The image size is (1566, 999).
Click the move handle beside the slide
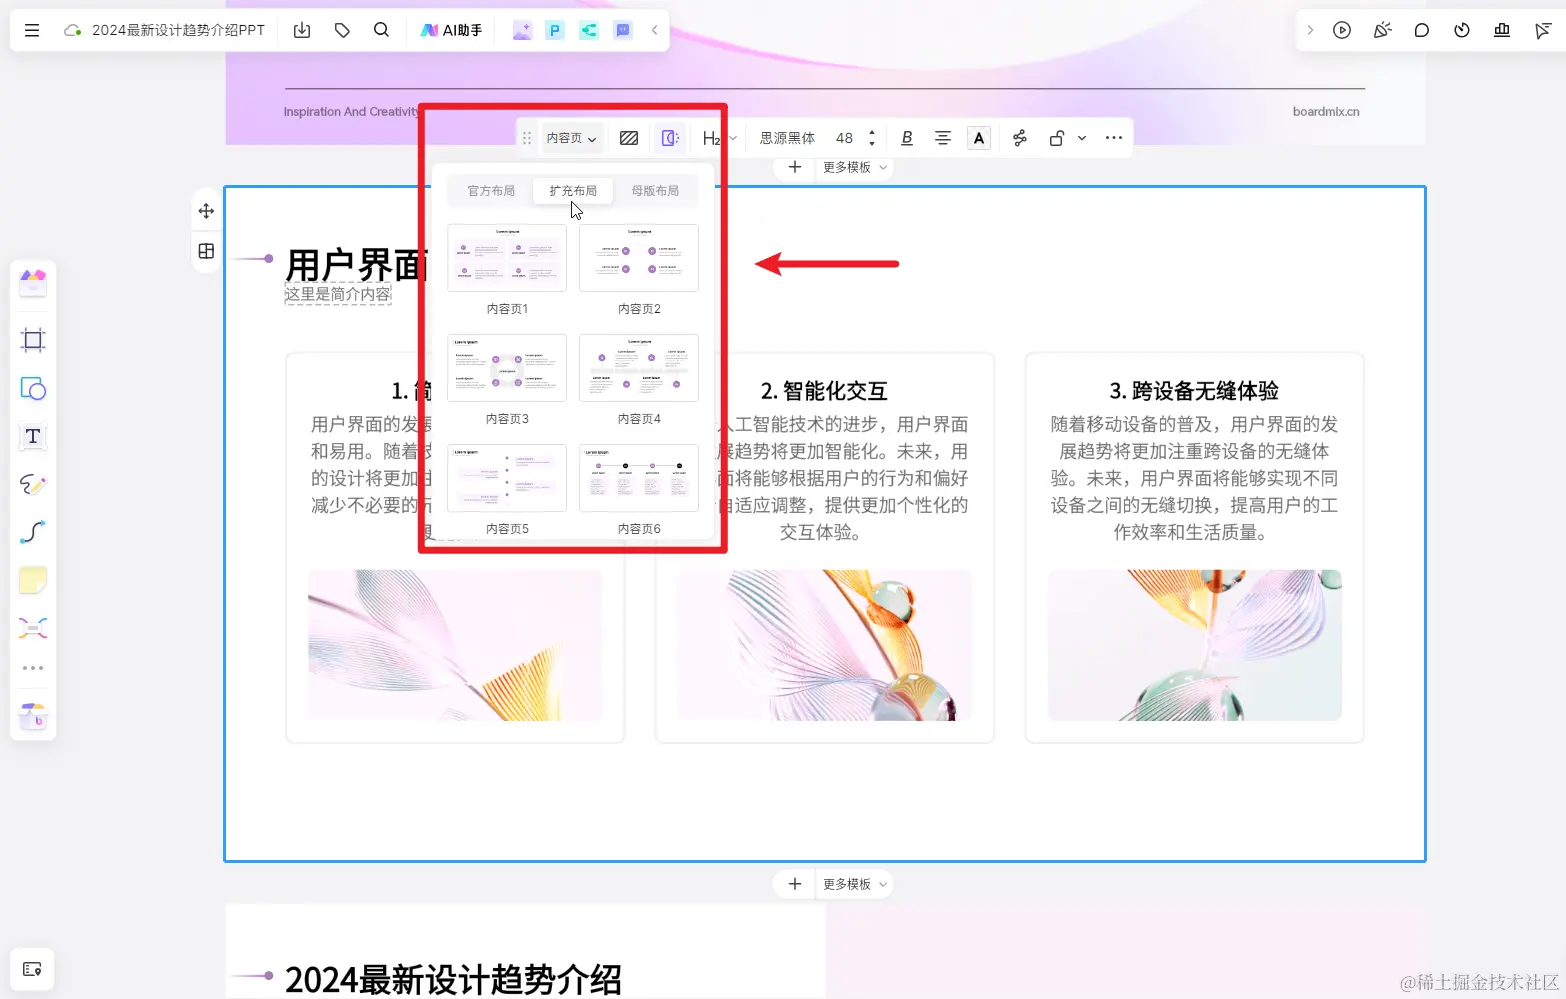click(x=206, y=211)
